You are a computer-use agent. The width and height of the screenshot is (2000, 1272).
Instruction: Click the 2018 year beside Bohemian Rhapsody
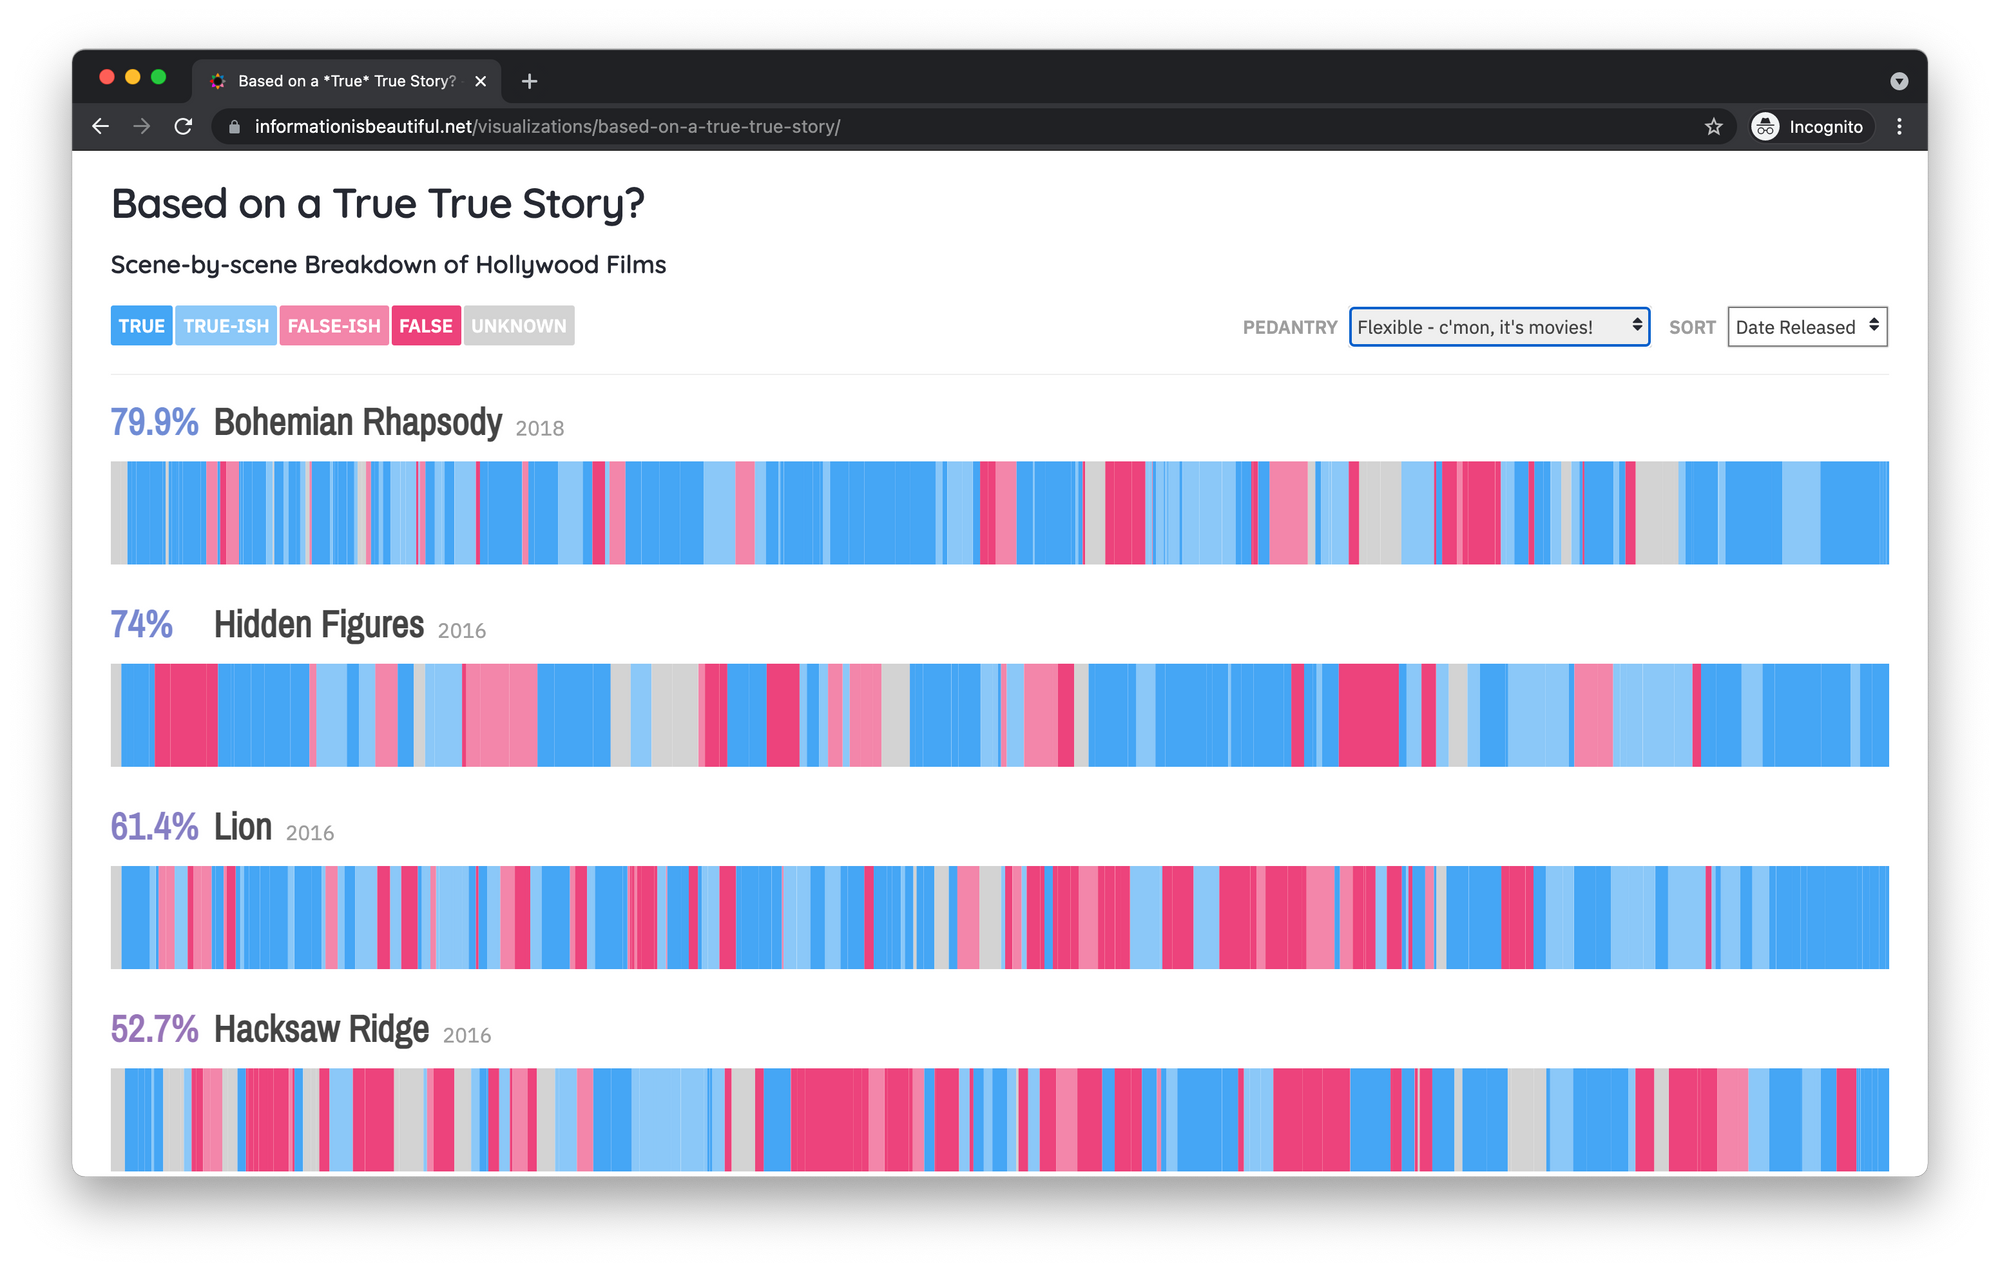click(x=540, y=429)
